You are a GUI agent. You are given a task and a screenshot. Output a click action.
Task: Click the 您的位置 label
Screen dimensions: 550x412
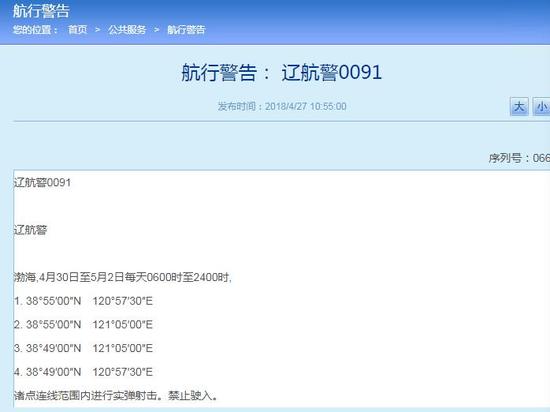(35, 30)
